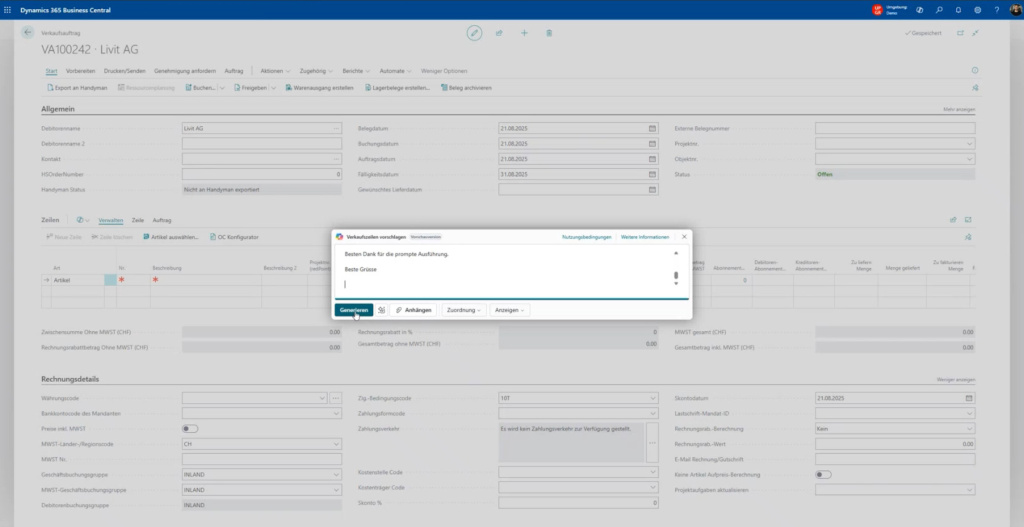Click the Anhängen attachment button

(411, 310)
